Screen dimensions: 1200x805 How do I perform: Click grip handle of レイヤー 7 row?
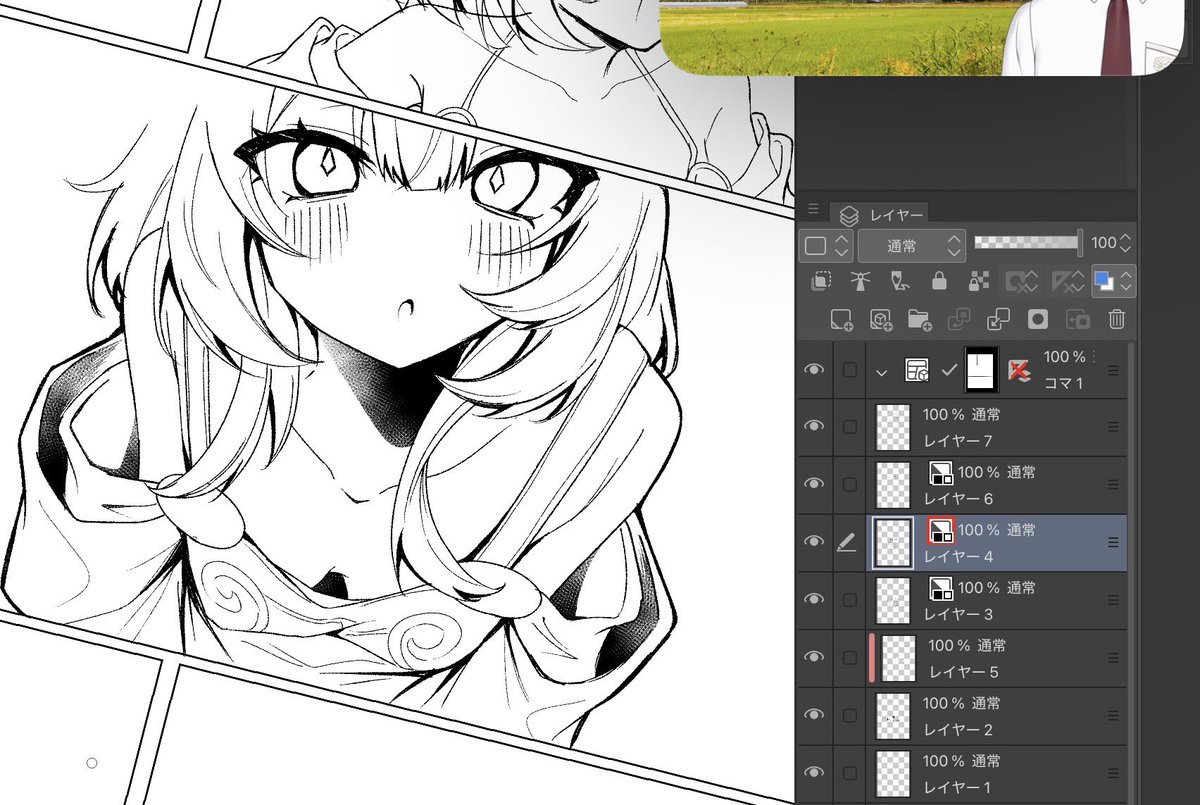point(1113,427)
